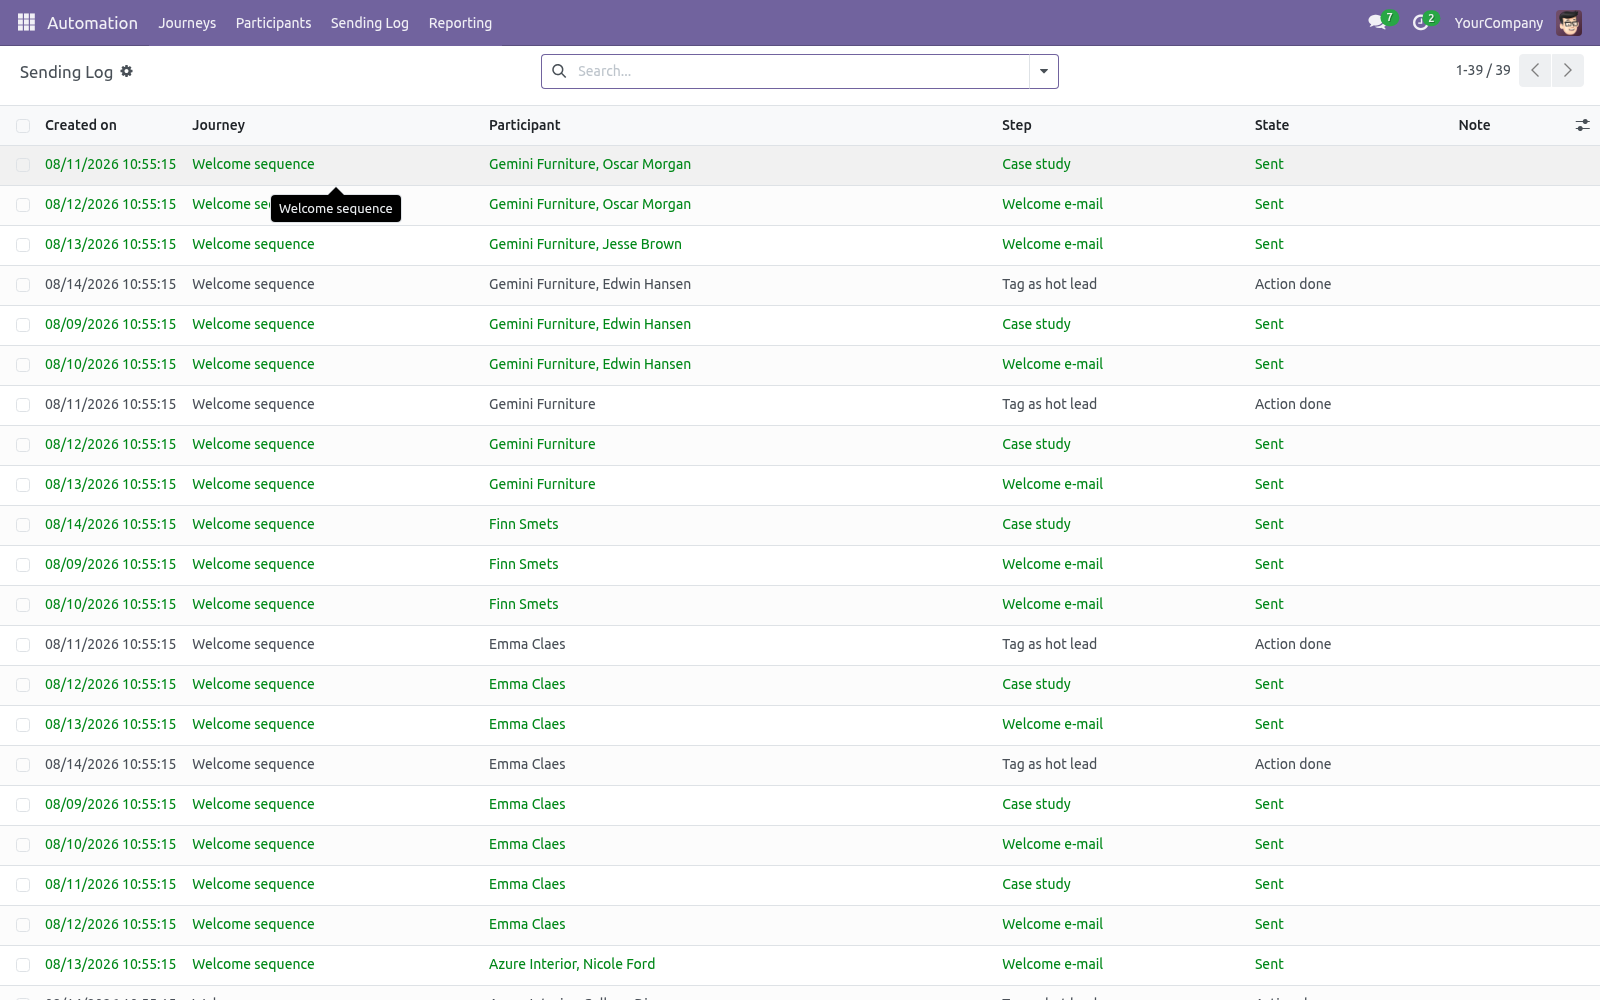
Task: Sort by the State column header
Action: 1272,125
